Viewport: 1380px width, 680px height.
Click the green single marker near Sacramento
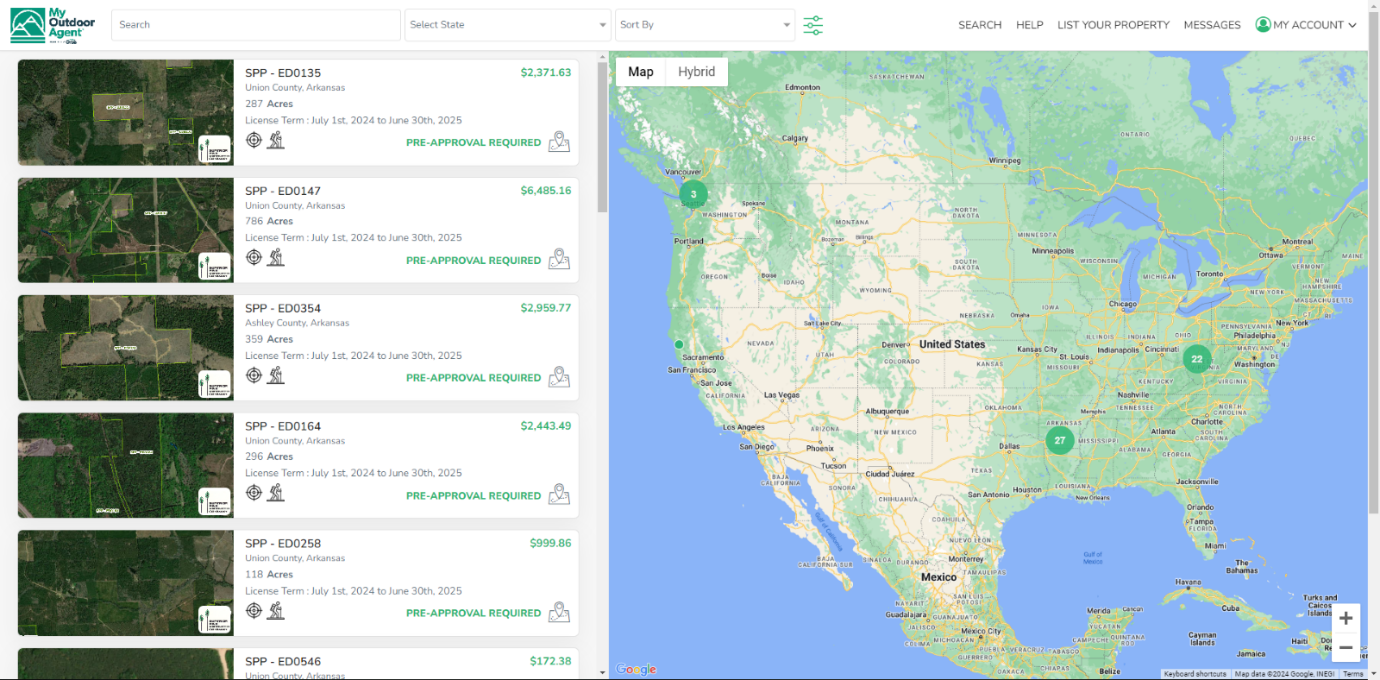tap(679, 344)
